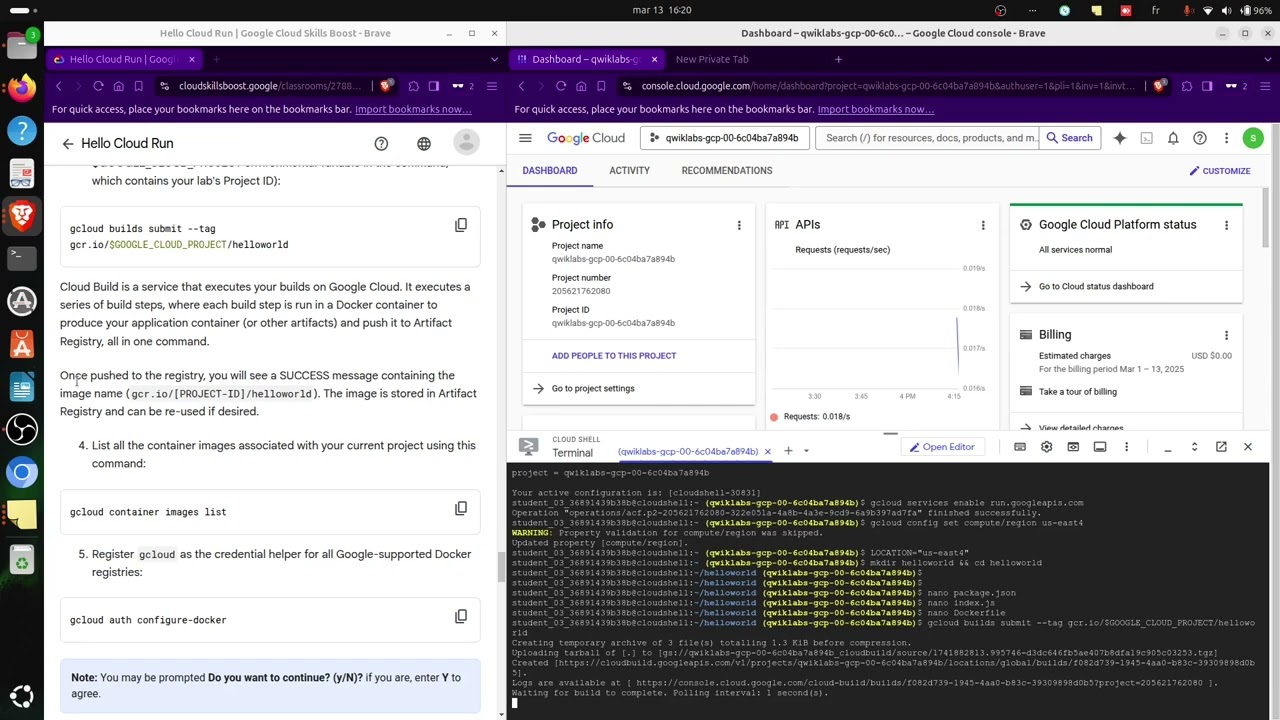Close the Cloud Shell panel
The width and height of the screenshot is (1280, 720).
click(x=1247, y=447)
